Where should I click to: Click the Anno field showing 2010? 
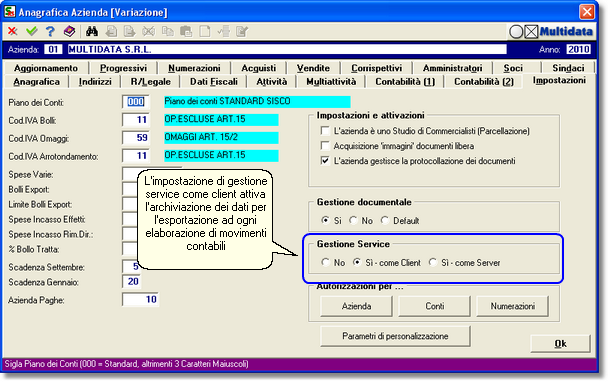pyautogui.click(x=579, y=49)
